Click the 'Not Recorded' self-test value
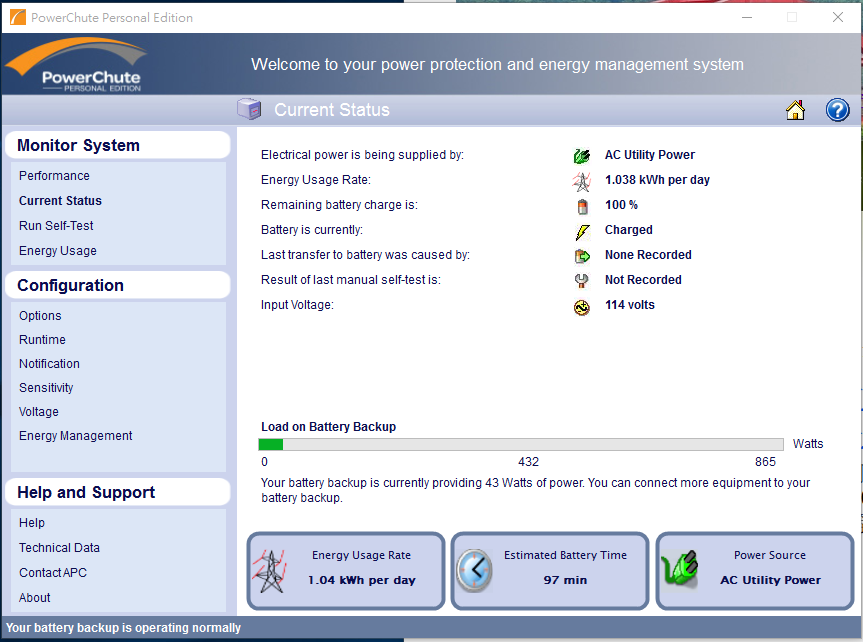 tap(643, 280)
